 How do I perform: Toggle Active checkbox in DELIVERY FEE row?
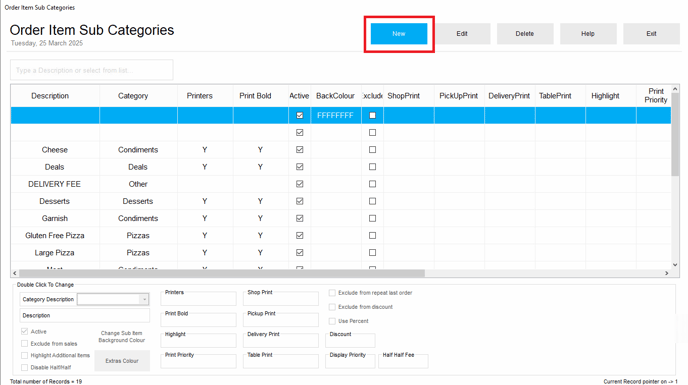point(300,184)
